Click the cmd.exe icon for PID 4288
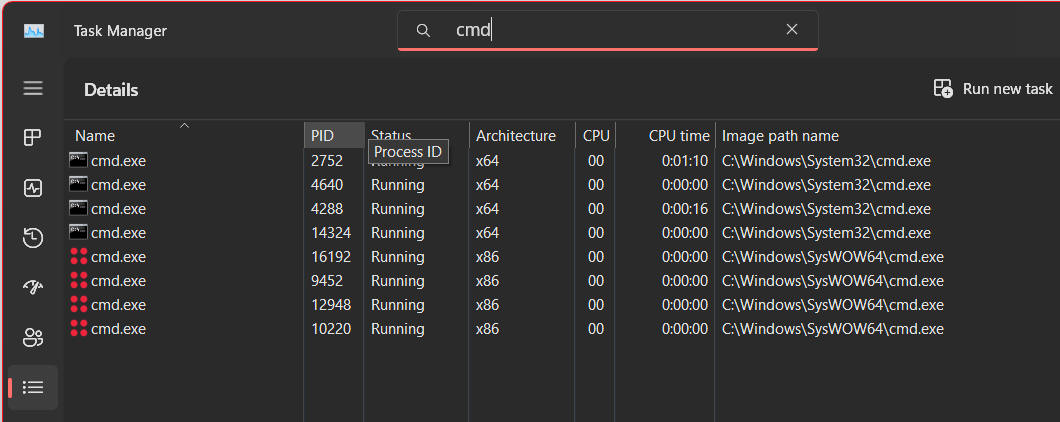This screenshot has height=422, width=1060. click(x=78, y=208)
